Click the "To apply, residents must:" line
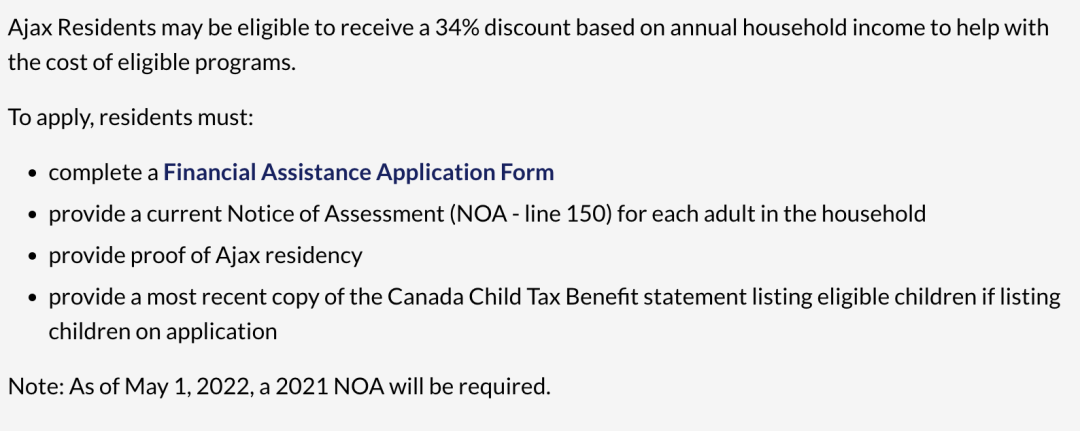The width and height of the screenshot is (1080, 431). (131, 117)
